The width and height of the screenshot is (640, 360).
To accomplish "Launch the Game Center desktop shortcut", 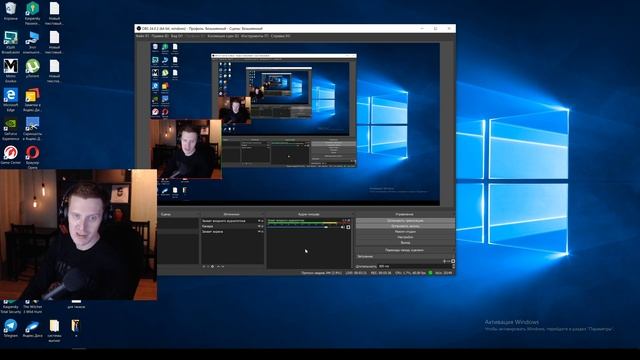I will pyautogui.click(x=11, y=155).
